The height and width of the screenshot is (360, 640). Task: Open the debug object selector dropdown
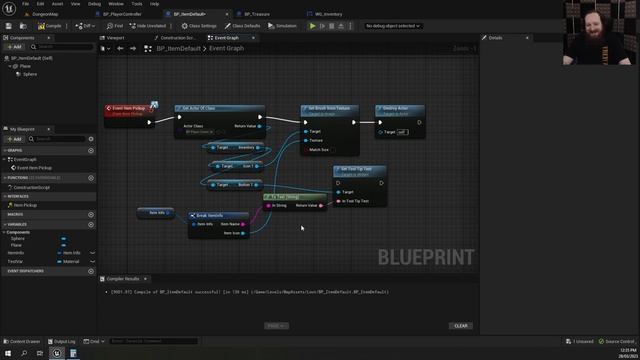pos(393,26)
